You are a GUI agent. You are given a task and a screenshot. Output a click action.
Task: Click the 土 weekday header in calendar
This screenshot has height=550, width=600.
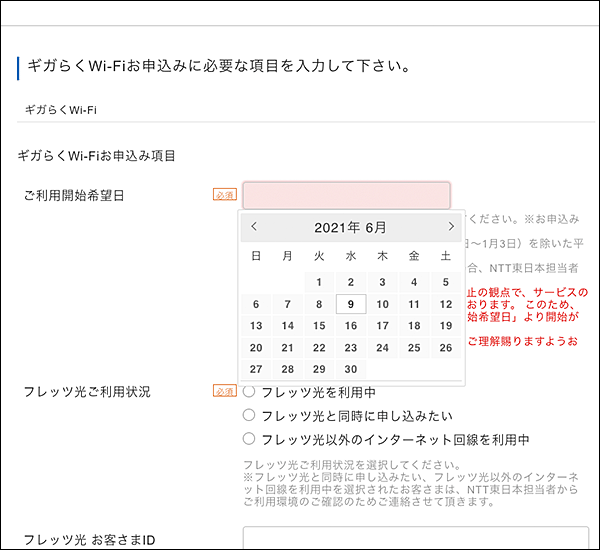(x=446, y=256)
